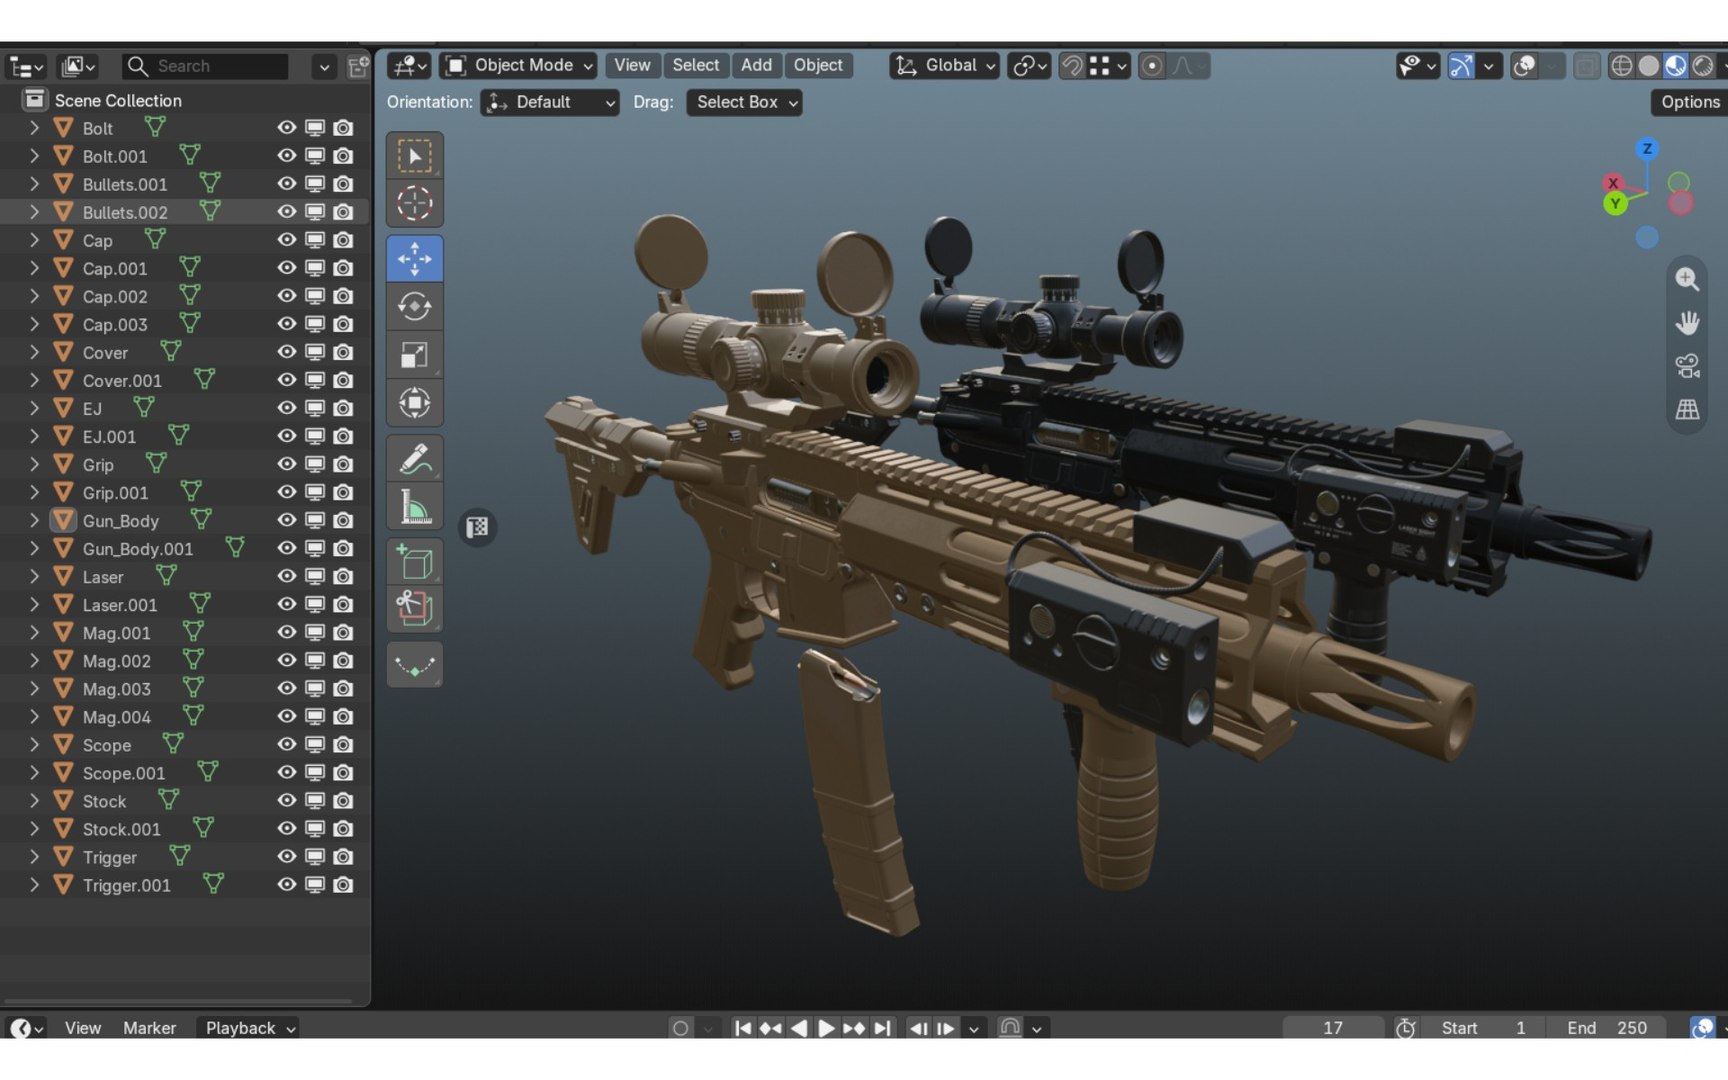Click the viewport zoom magnifier icon
Screen dimensions: 1728x1080
(x=1687, y=279)
